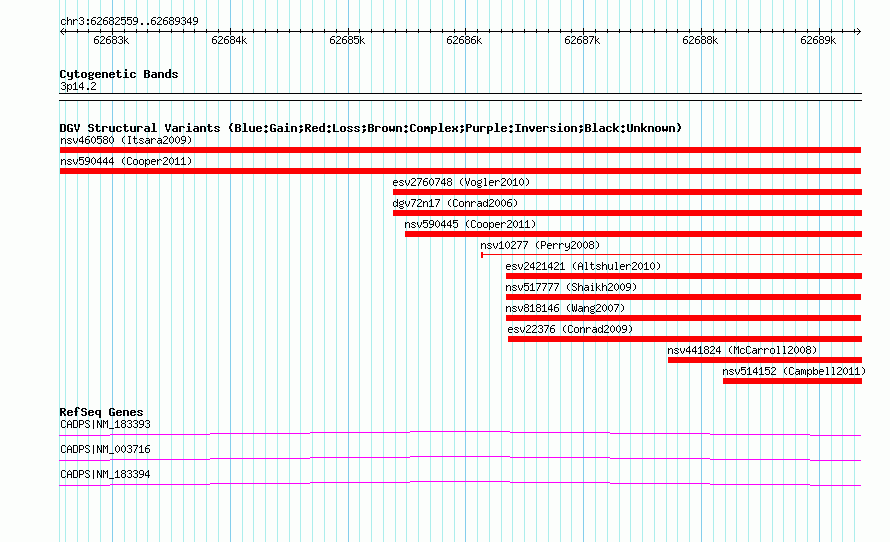Click the 62689k ruler tick label
This screenshot has height=542, width=890.
tap(818, 41)
